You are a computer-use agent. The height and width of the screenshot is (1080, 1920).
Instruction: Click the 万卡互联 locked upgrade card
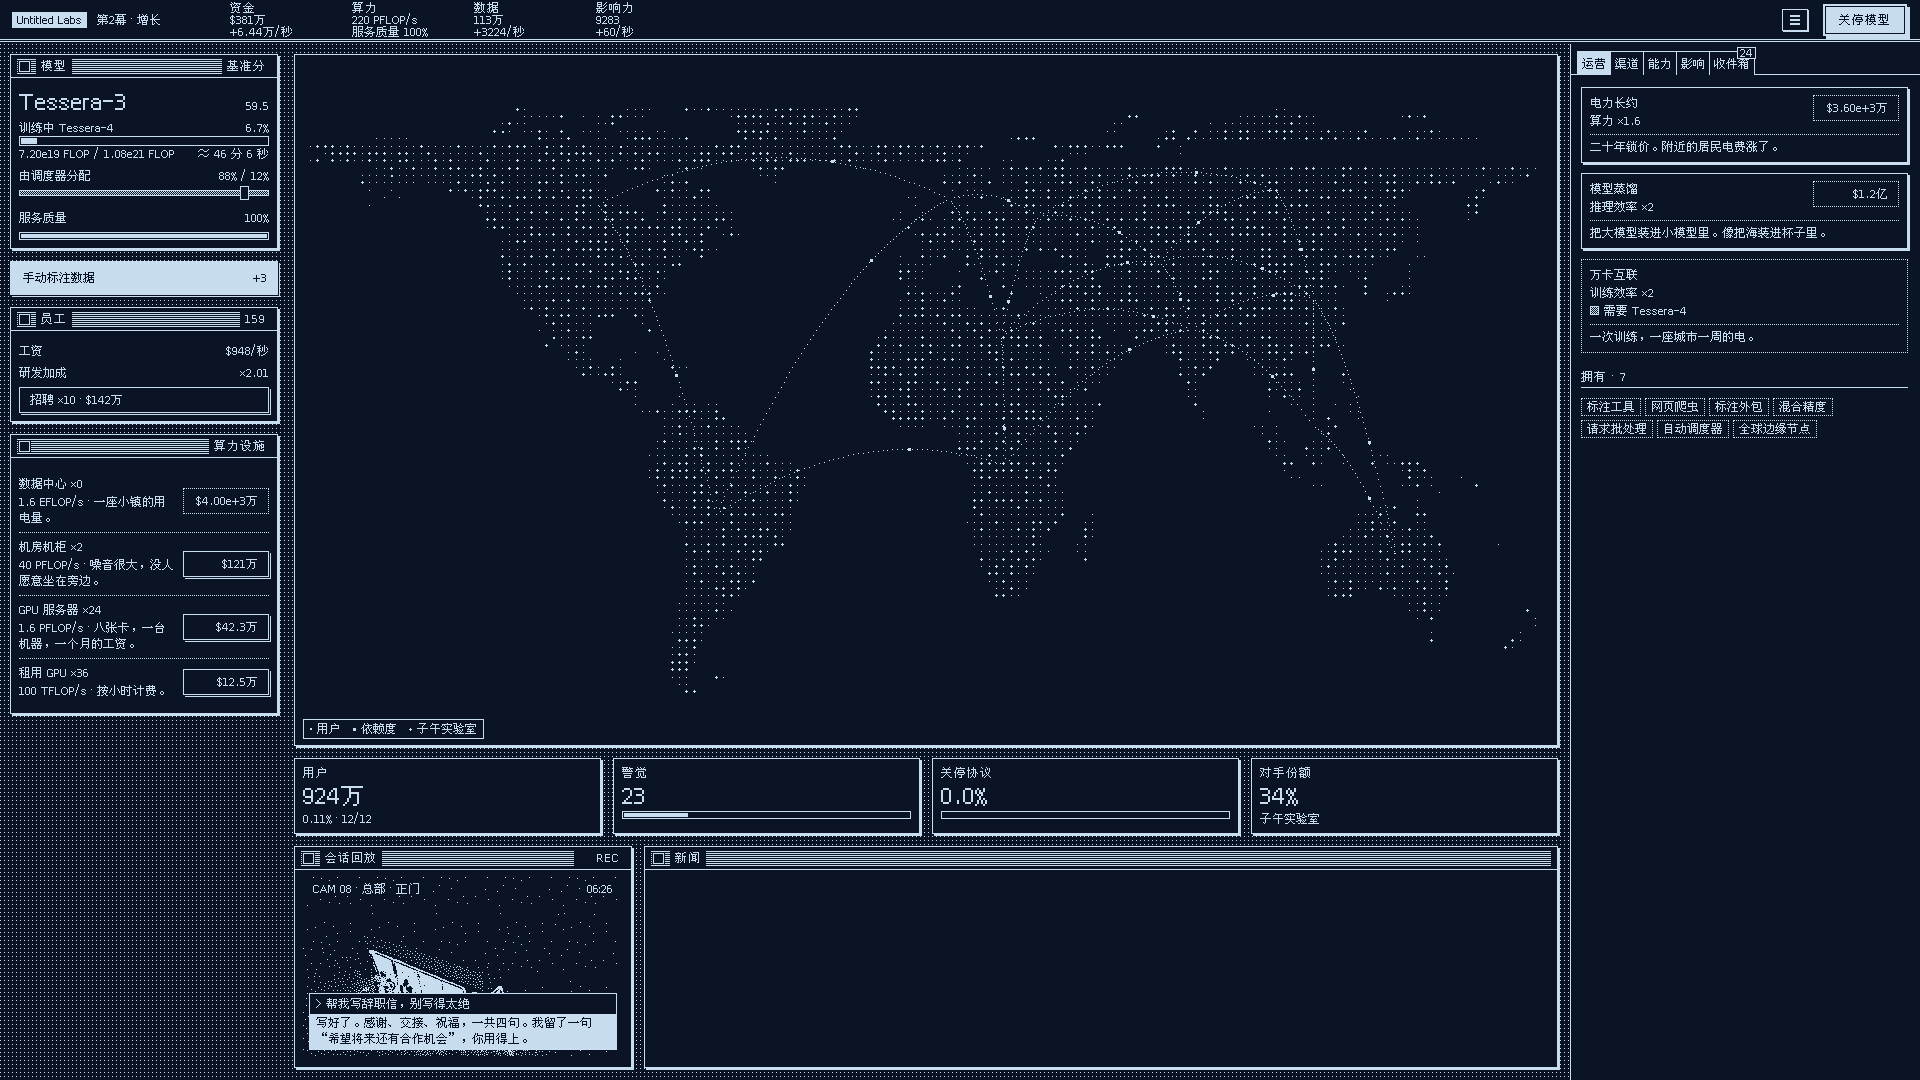(x=1744, y=306)
